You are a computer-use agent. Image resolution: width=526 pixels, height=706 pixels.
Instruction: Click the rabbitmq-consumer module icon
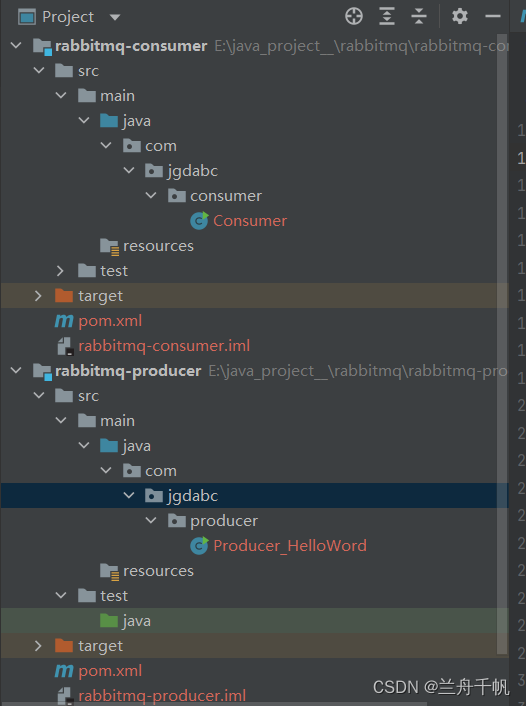(42, 46)
